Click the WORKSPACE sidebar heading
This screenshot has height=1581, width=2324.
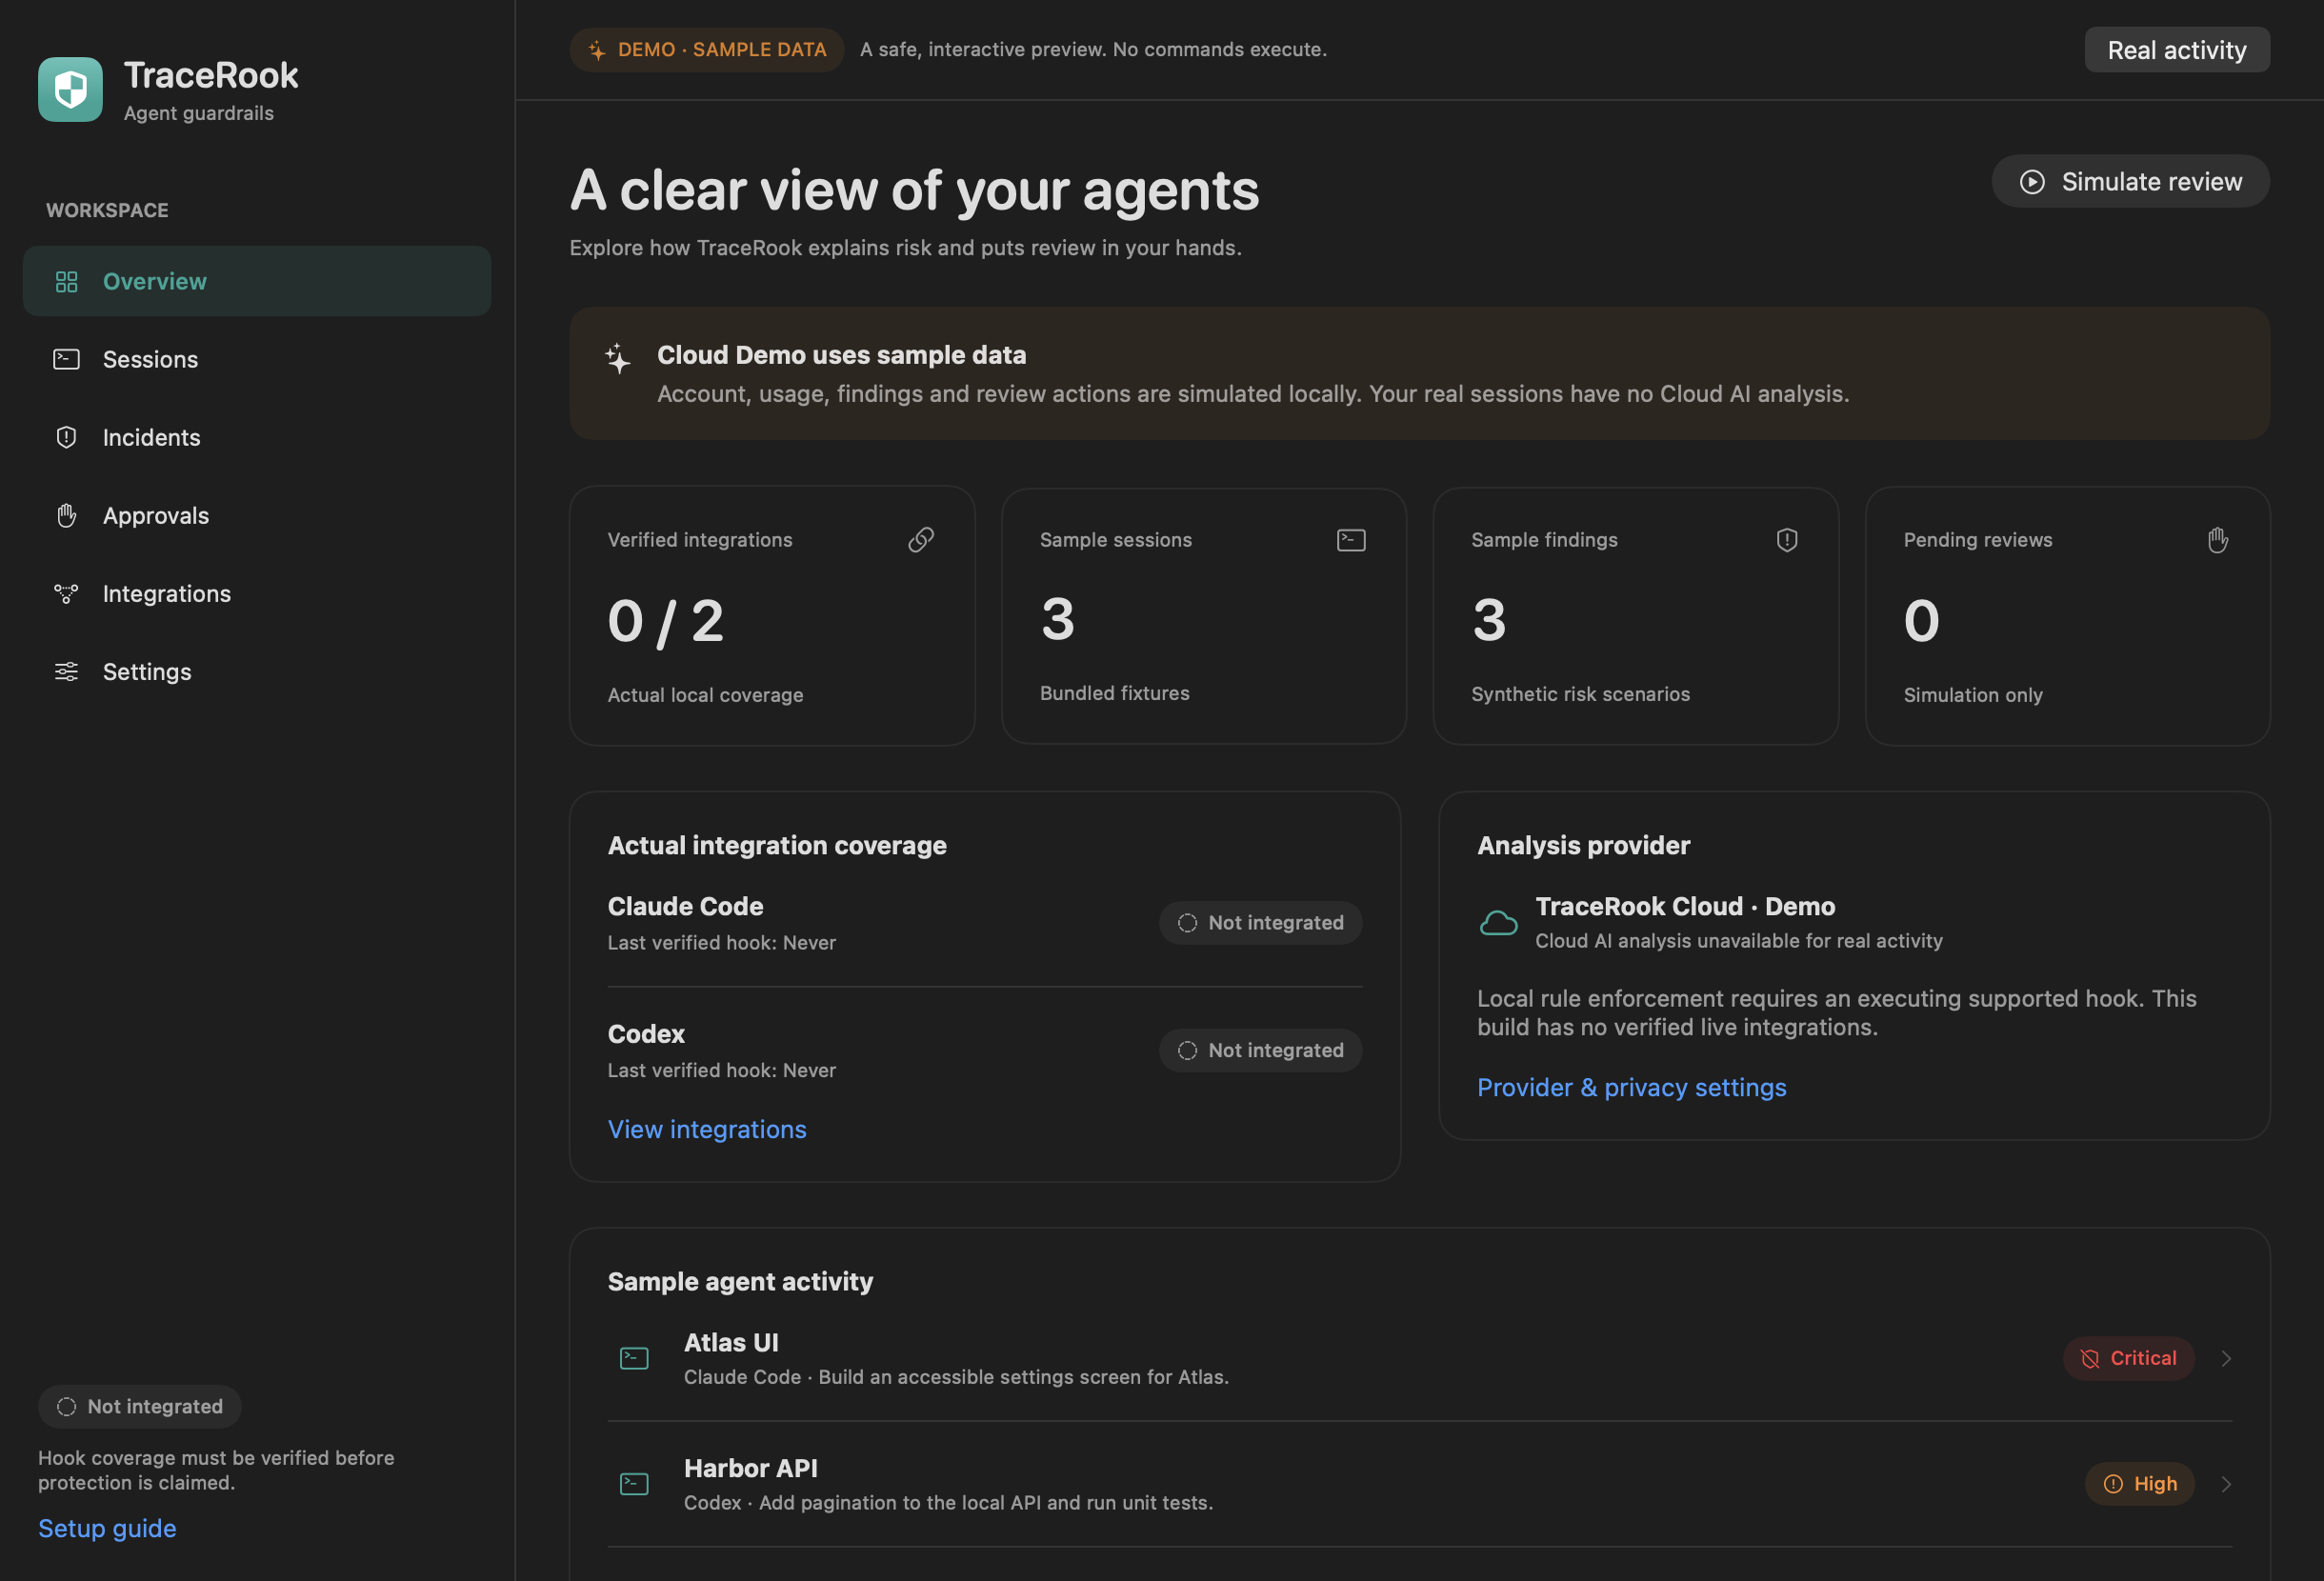(107, 211)
